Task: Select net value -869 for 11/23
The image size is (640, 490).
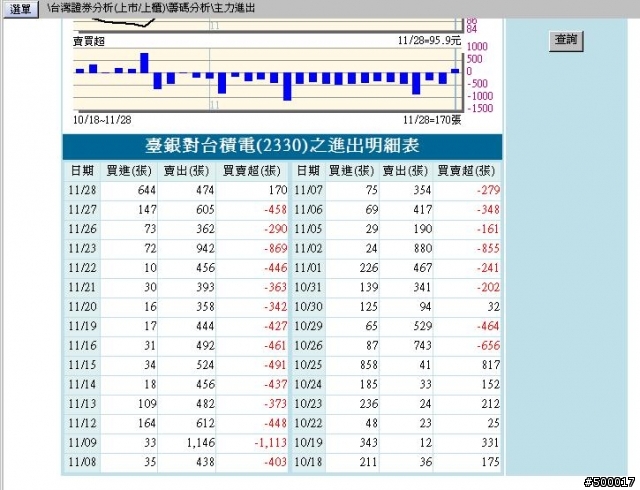Action: 275,248
